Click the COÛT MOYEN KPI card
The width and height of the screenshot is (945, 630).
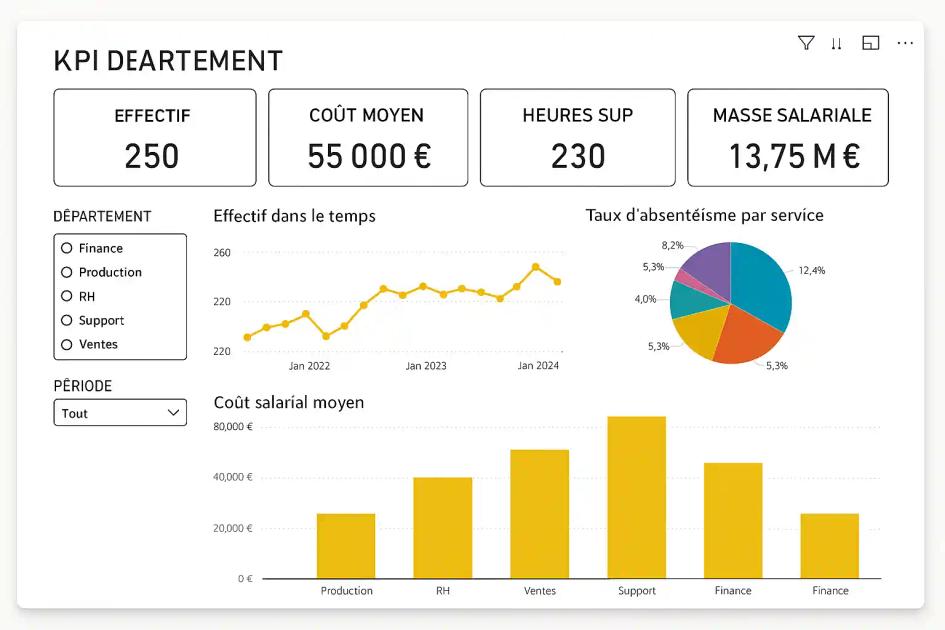(x=368, y=137)
